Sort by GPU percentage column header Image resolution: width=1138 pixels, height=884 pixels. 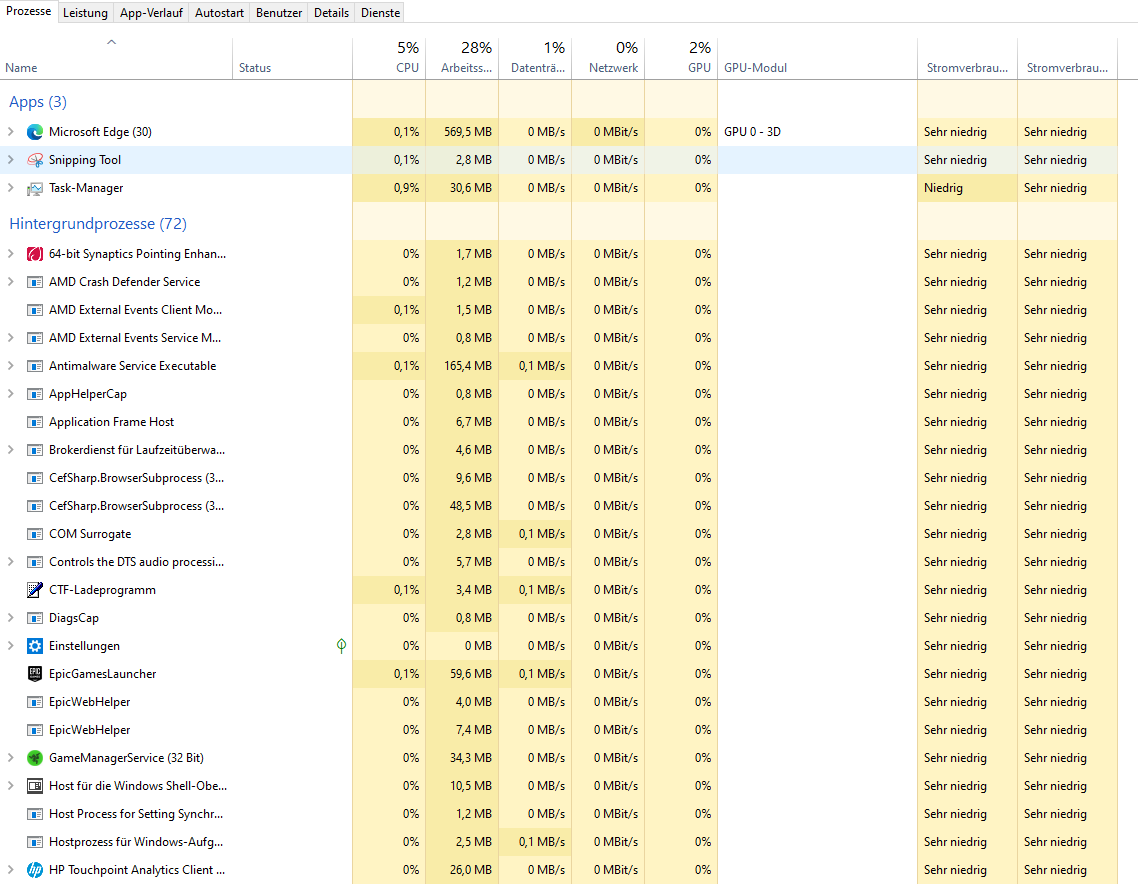point(681,58)
